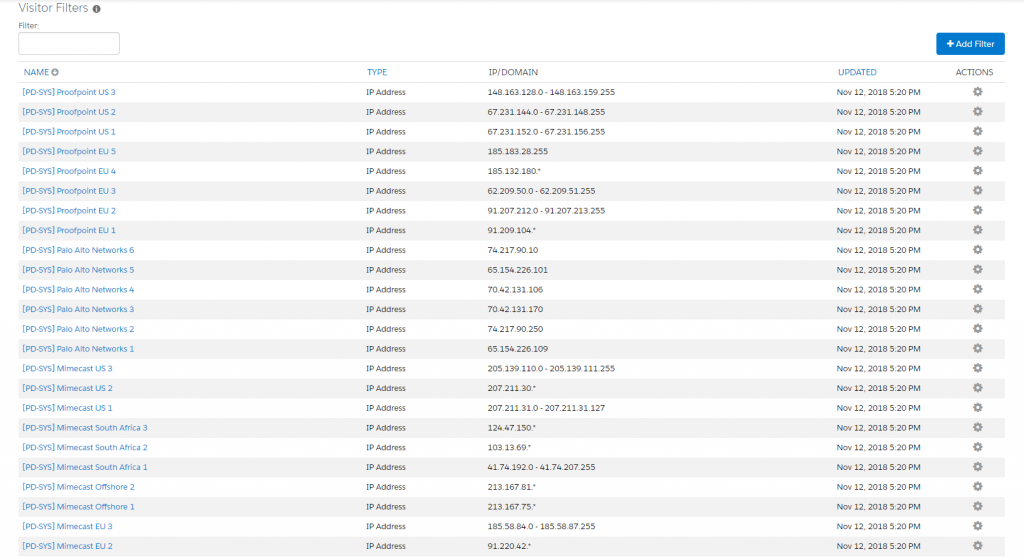Open gear actions for Palo Alto Networks 2

coord(977,329)
